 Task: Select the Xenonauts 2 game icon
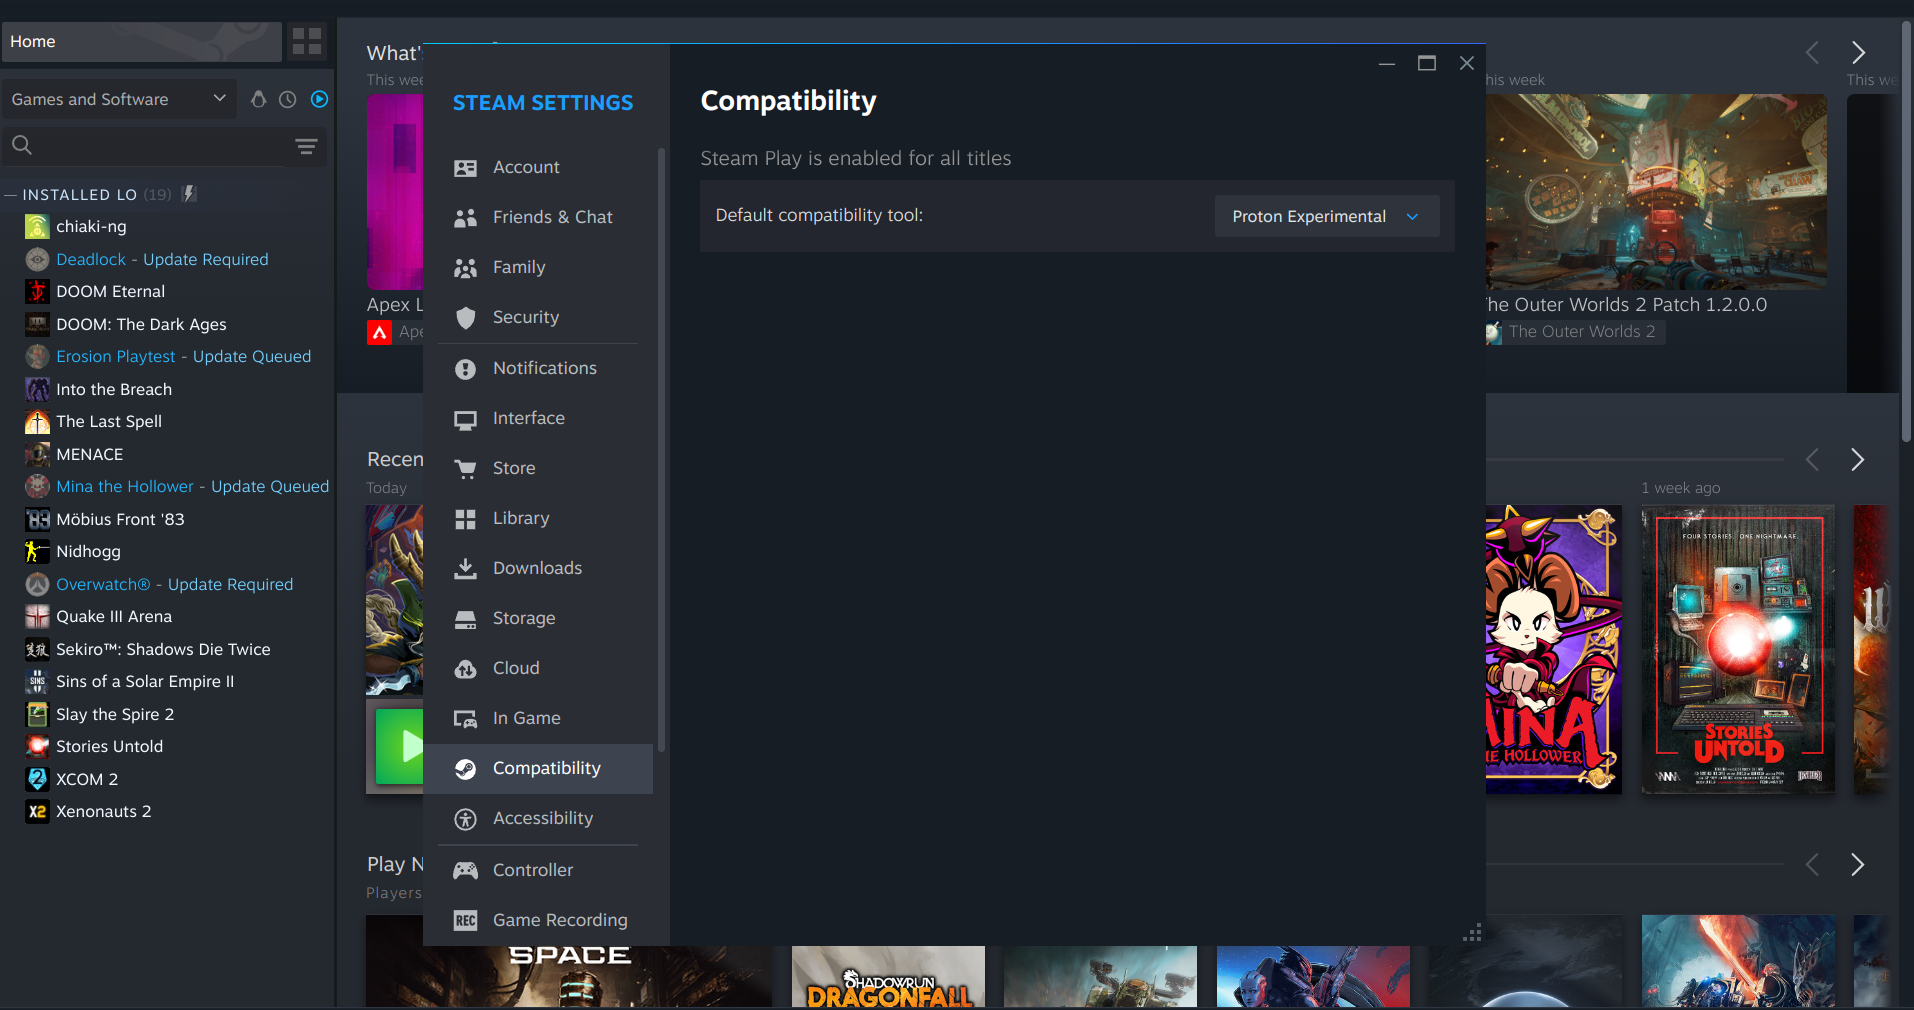37,812
